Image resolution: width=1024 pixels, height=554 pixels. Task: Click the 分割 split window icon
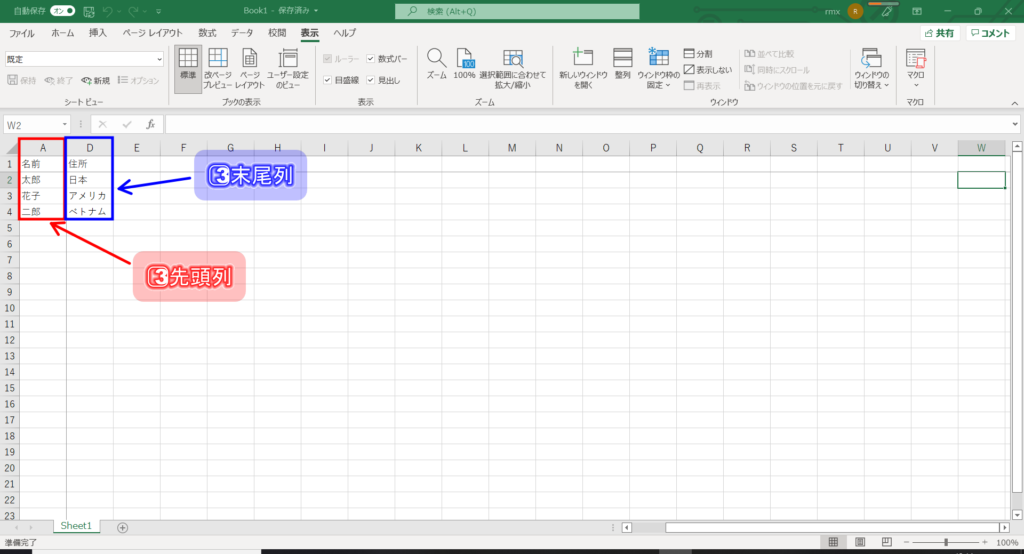pos(690,54)
